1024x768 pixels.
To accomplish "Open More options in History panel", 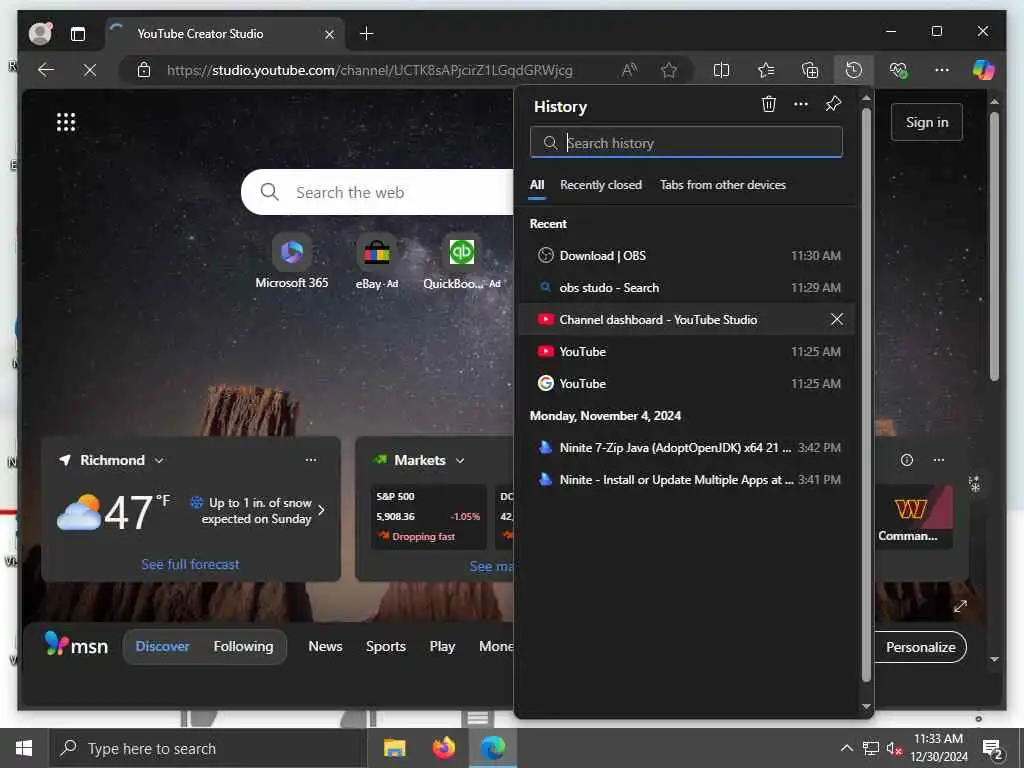I will coord(801,104).
